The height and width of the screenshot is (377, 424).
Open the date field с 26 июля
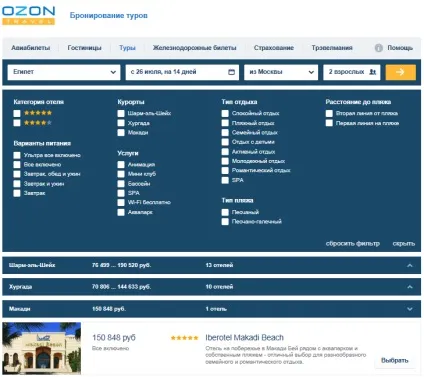point(182,72)
